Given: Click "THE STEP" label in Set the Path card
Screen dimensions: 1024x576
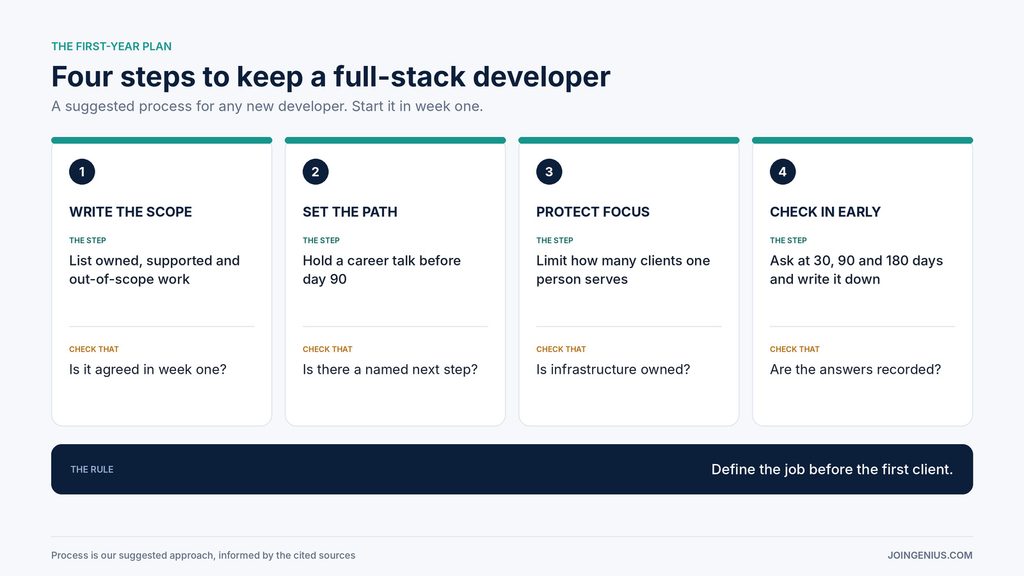Looking at the screenshot, I should (321, 240).
